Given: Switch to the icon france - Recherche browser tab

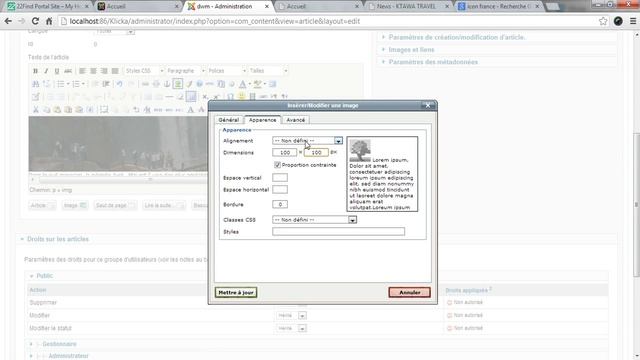Looking at the screenshot, I should point(499,7).
